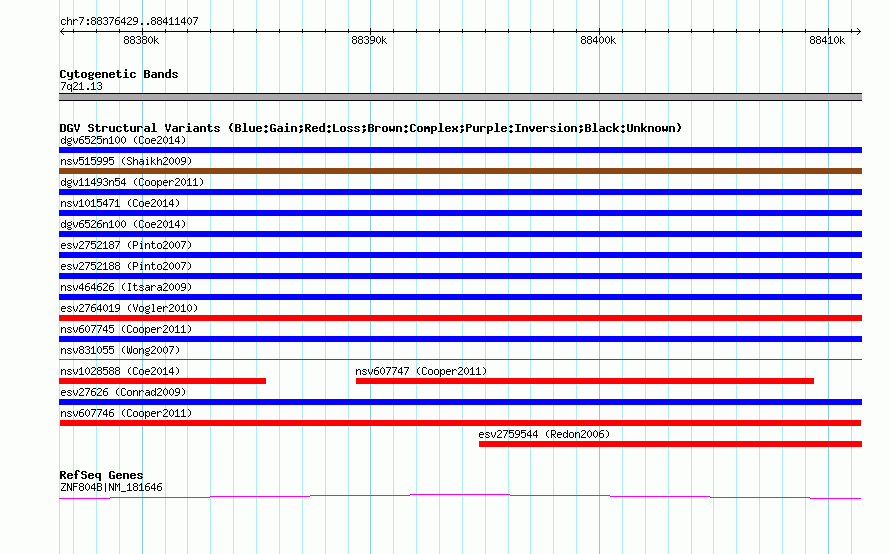The image size is (890, 554).
Task: Click the 'esv2764019 (Vogler2010)' label
Action: click(129, 308)
